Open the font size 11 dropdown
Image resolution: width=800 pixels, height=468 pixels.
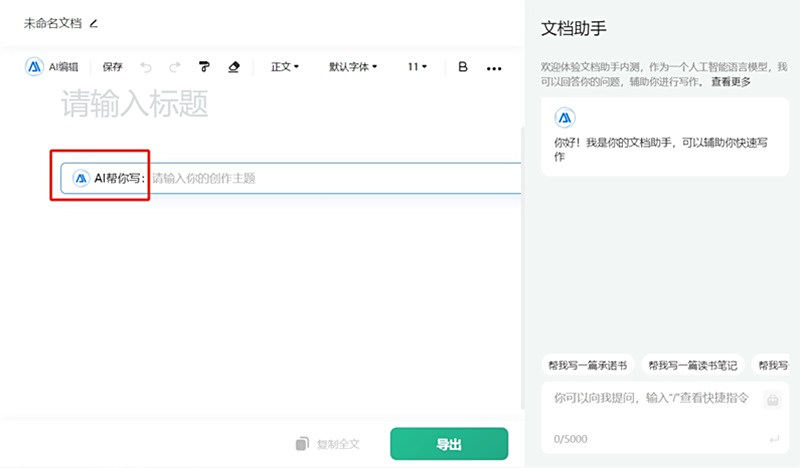(417, 67)
